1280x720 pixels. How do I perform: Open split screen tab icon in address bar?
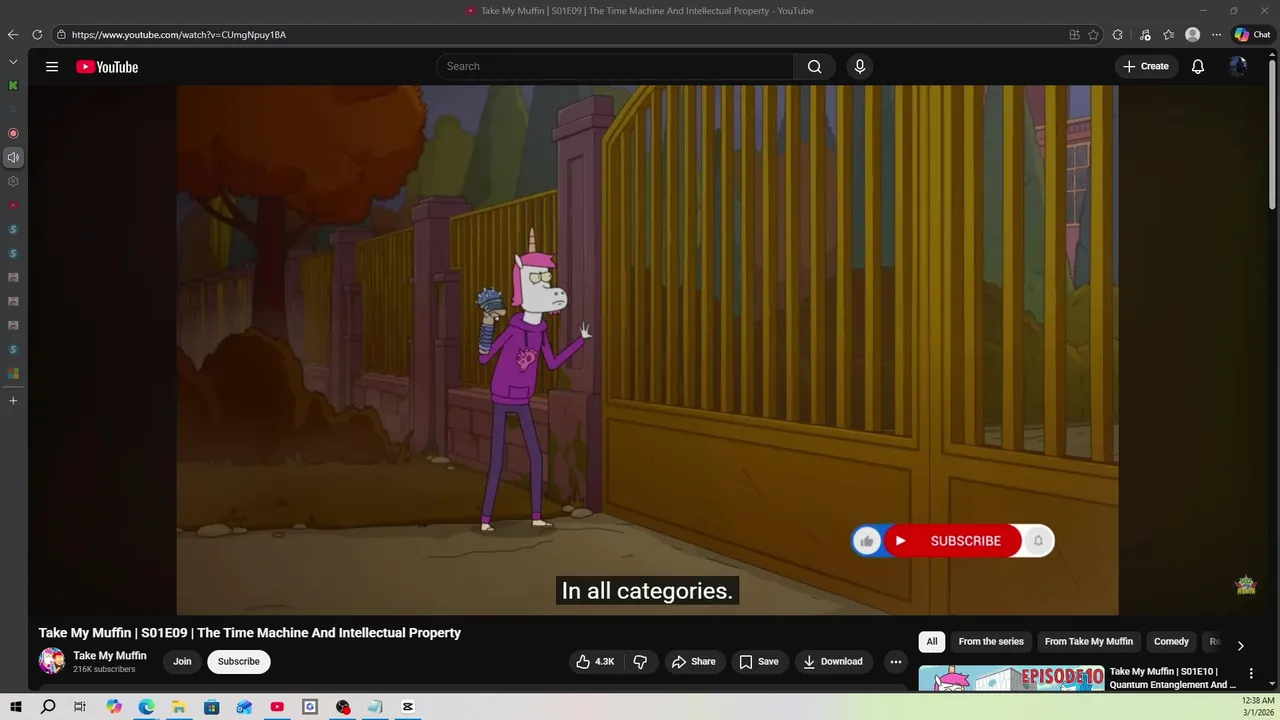(x=1074, y=35)
